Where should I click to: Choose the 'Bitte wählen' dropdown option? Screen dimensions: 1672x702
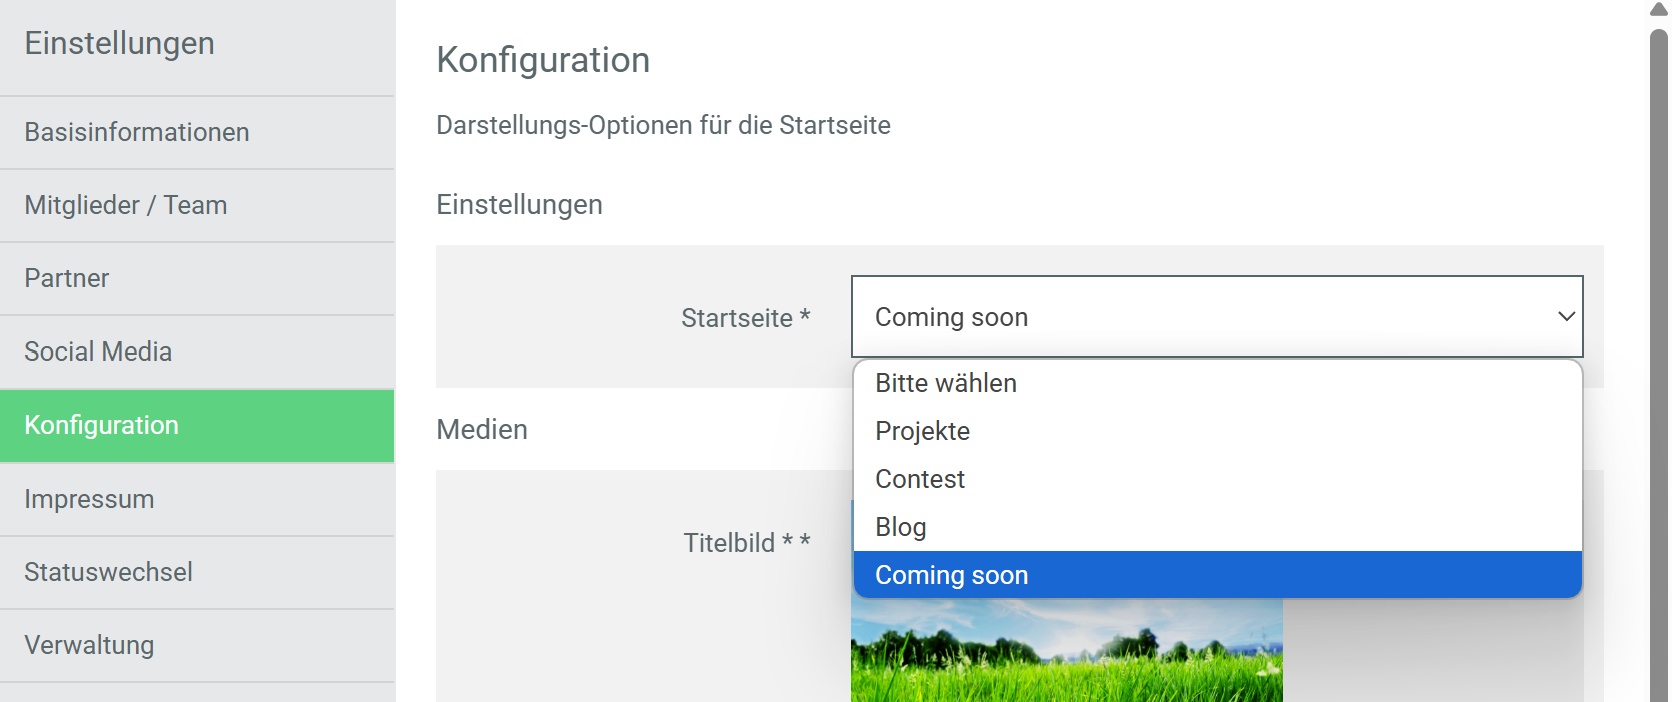coord(946,383)
